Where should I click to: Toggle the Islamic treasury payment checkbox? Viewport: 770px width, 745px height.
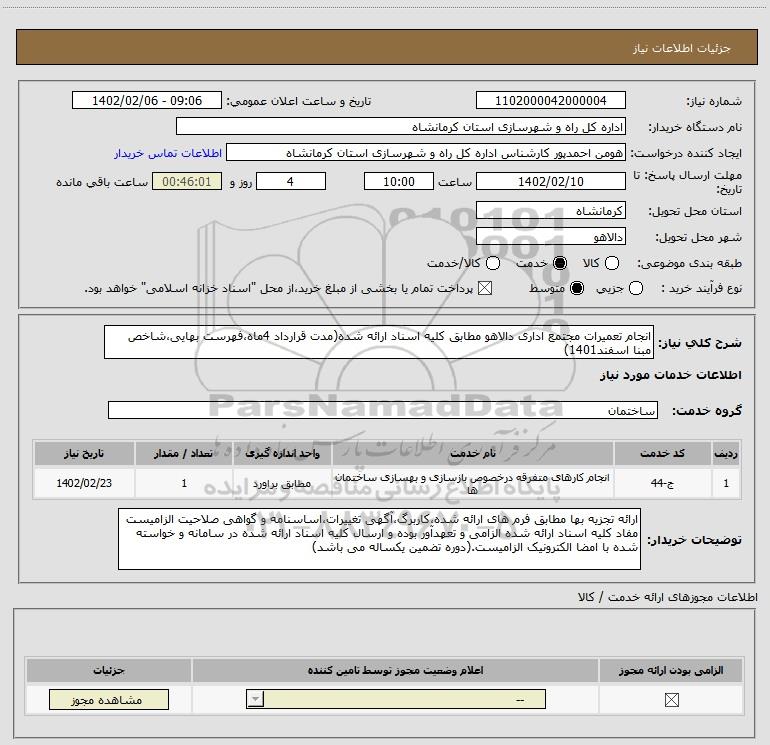485,288
